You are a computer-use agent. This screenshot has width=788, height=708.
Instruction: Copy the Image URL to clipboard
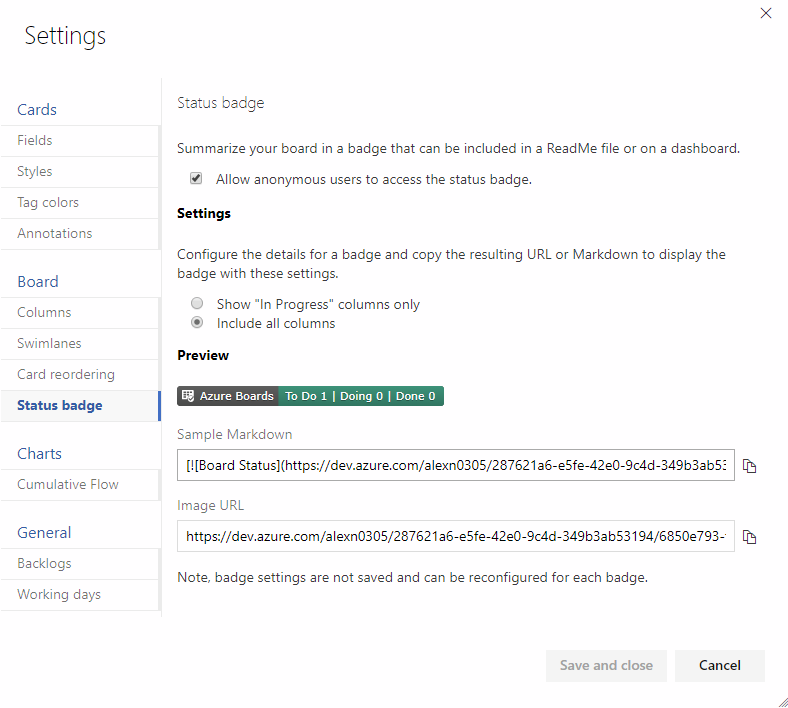749,537
